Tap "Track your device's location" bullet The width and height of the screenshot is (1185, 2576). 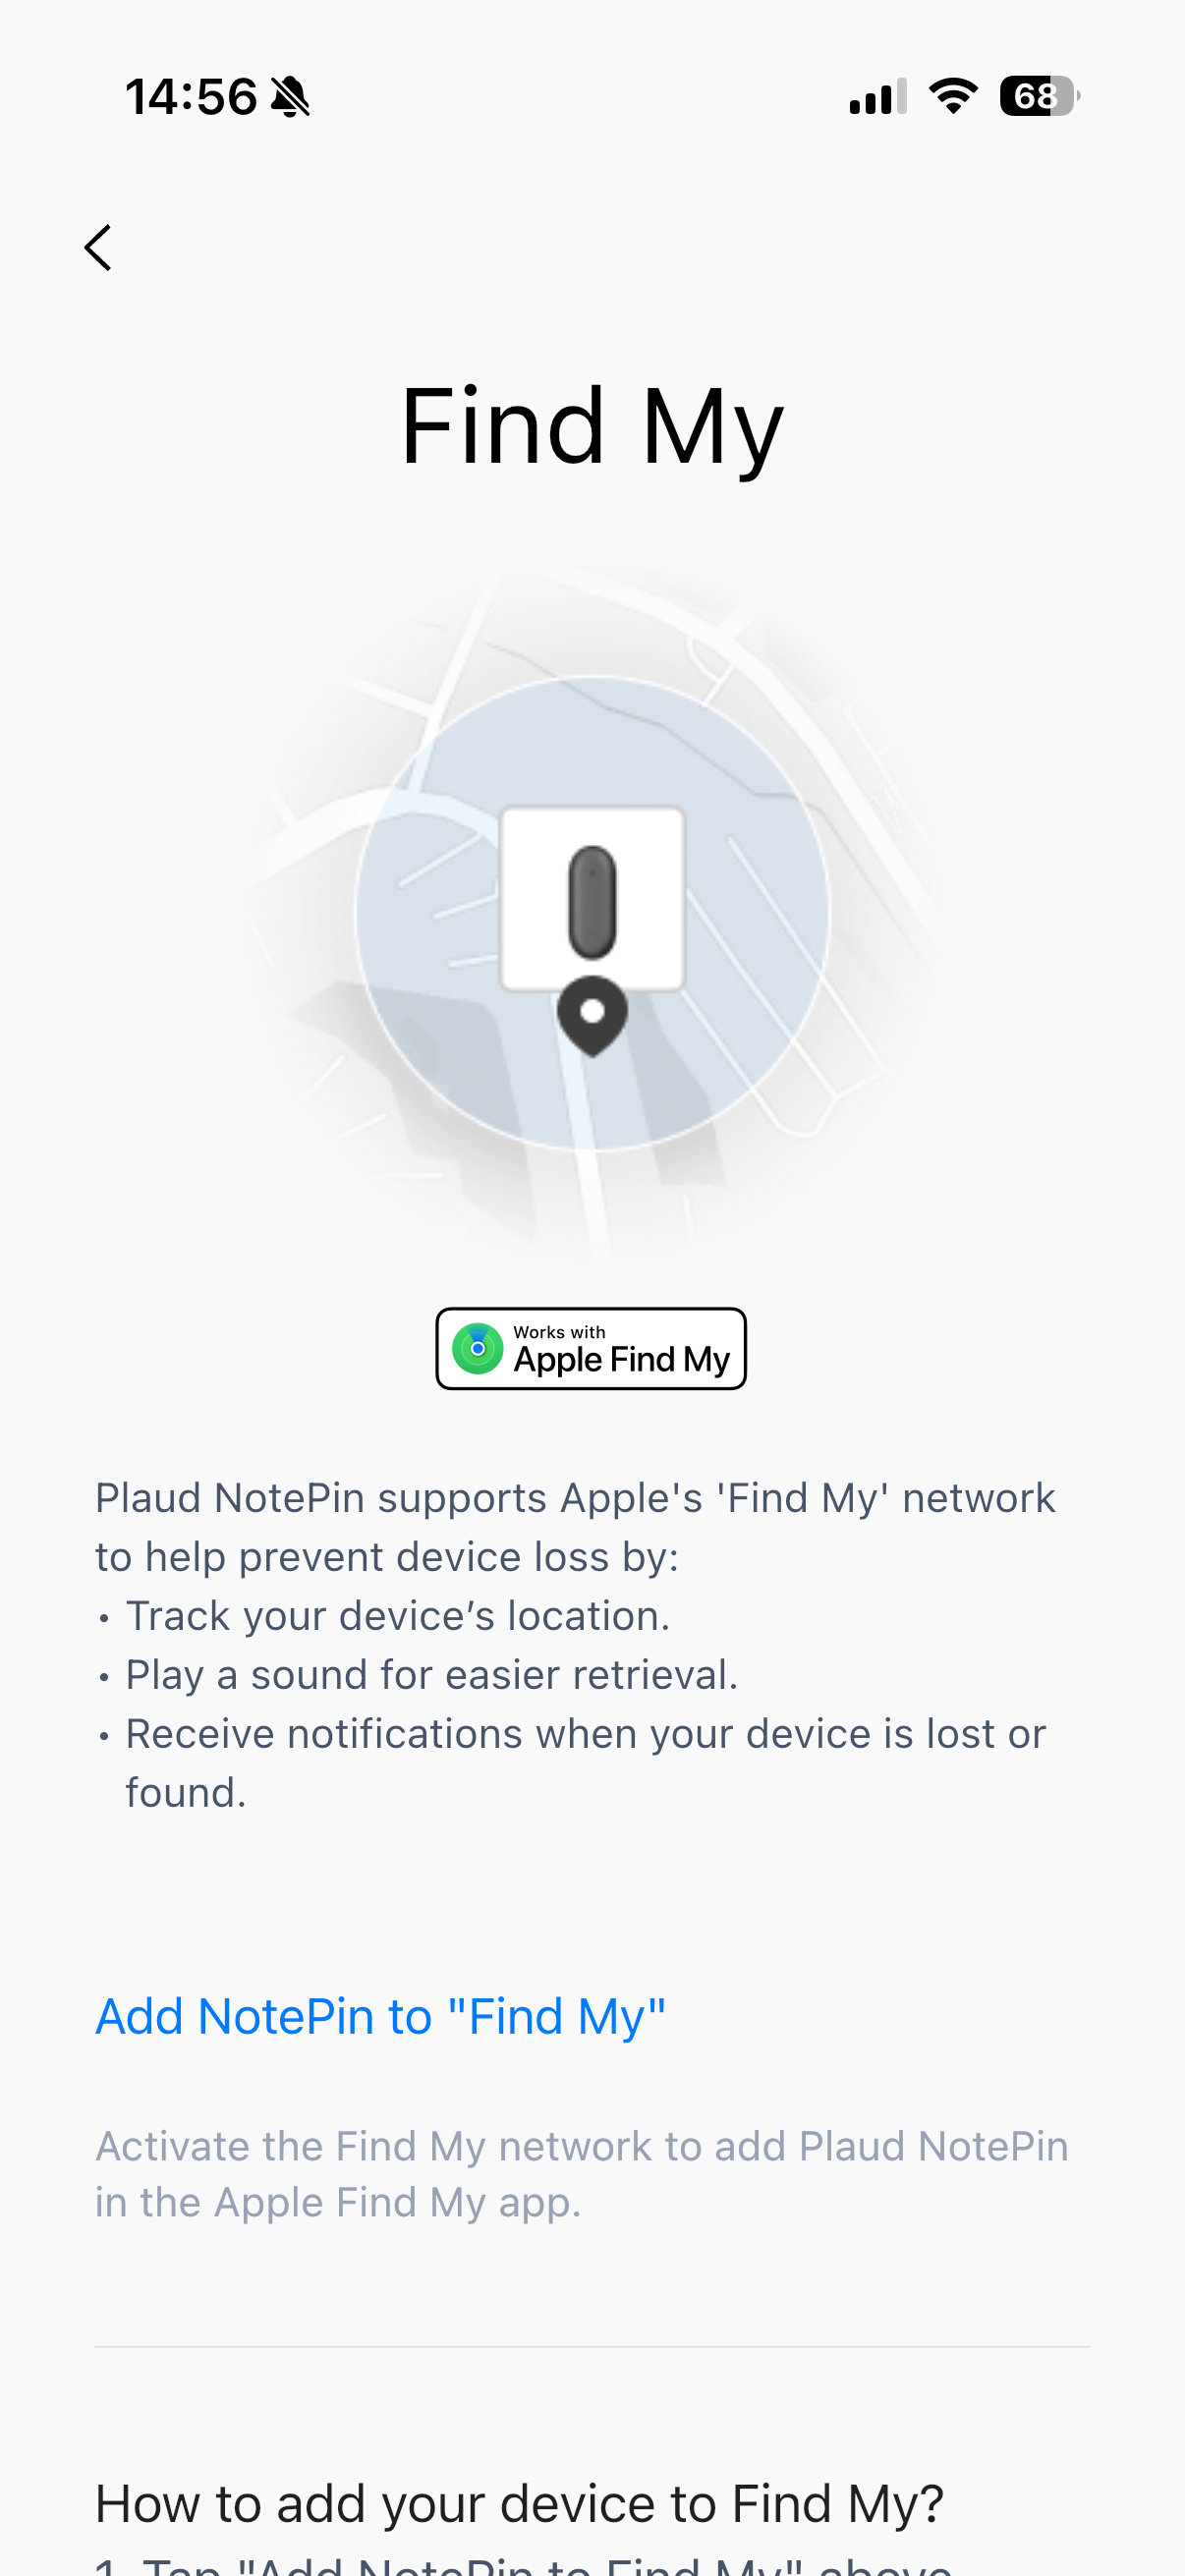(397, 1616)
